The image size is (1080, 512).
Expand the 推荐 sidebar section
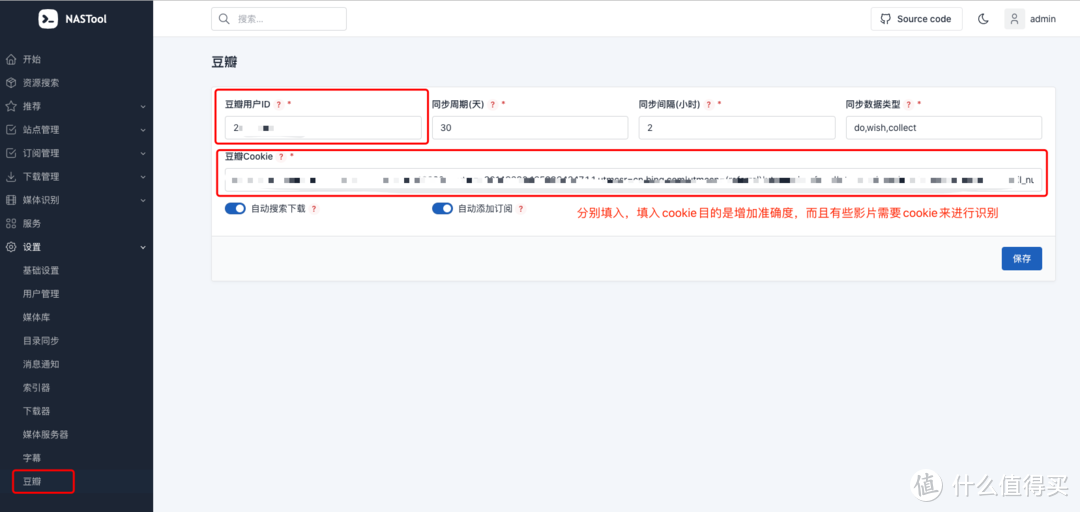pos(75,106)
